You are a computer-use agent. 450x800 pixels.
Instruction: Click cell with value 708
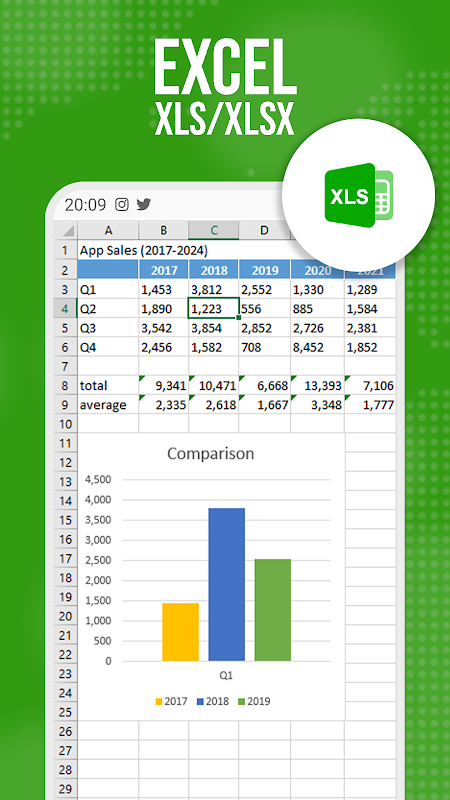(x=264, y=347)
